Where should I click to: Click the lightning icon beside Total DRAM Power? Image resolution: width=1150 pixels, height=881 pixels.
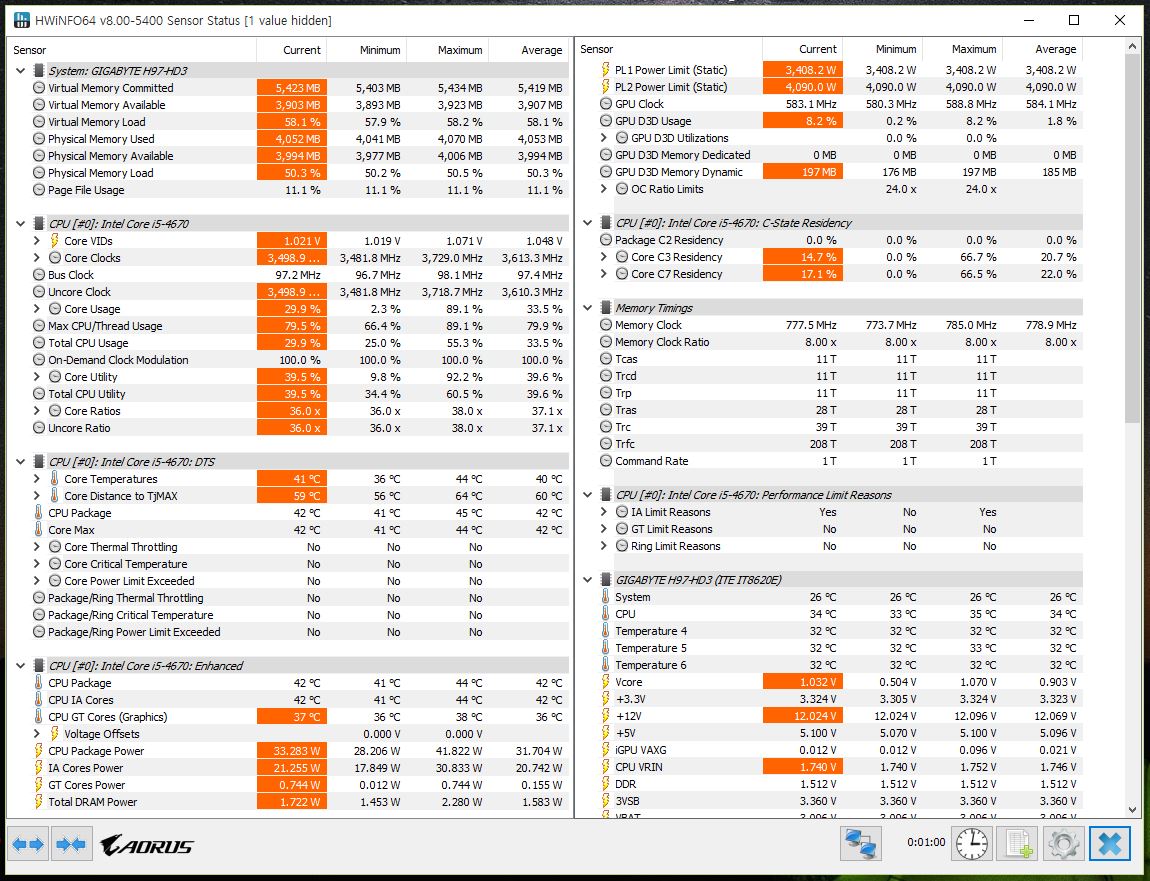[x=39, y=802]
